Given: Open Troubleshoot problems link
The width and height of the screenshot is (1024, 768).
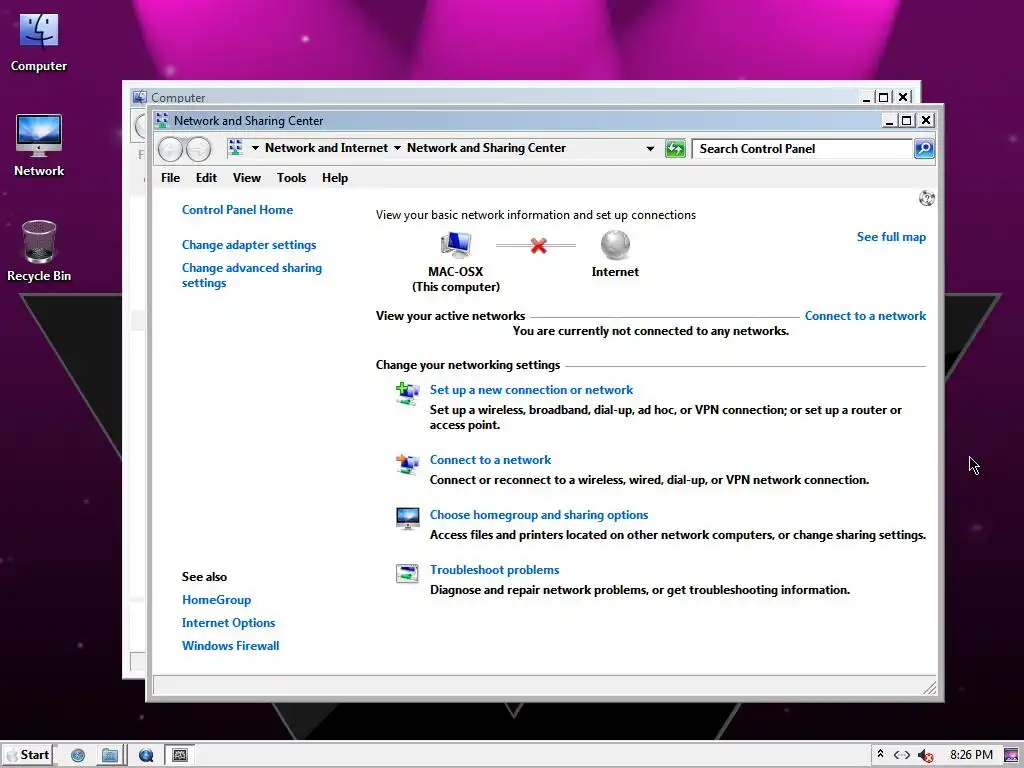Looking at the screenshot, I should coord(494,569).
